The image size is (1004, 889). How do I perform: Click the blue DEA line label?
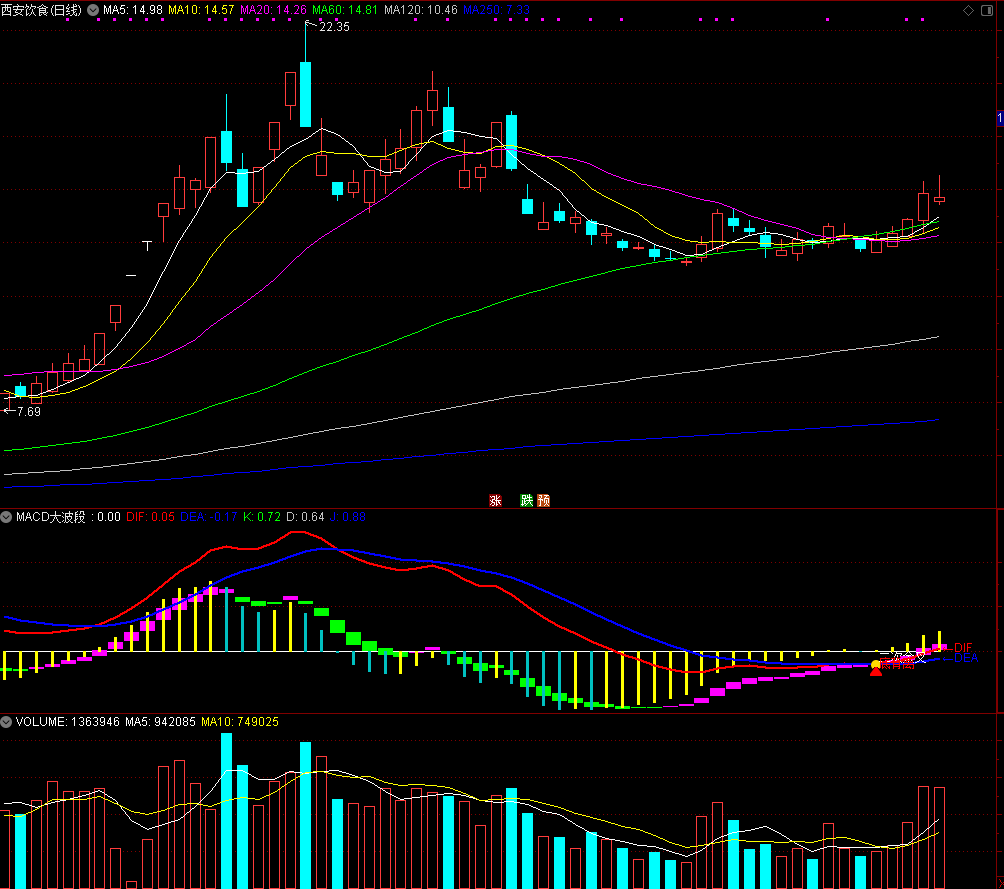coord(966,658)
